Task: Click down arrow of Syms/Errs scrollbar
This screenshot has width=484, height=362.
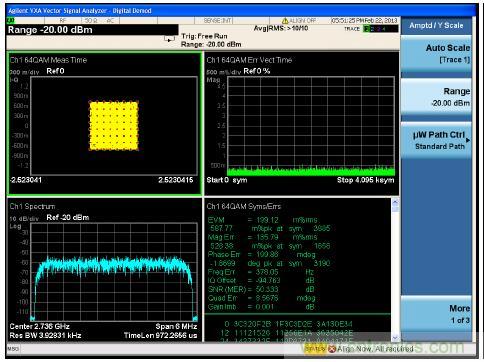Action: pyautogui.click(x=395, y=338)
